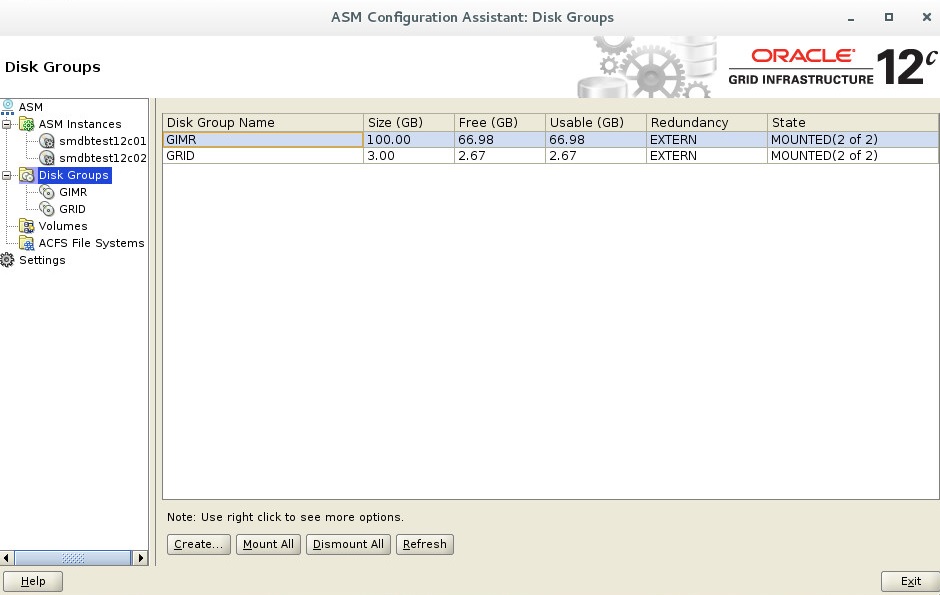Viewport: 940px width, 595px height.
Task: Click the Mount All button
Action: pyautogui.click(x=268, y=544)
